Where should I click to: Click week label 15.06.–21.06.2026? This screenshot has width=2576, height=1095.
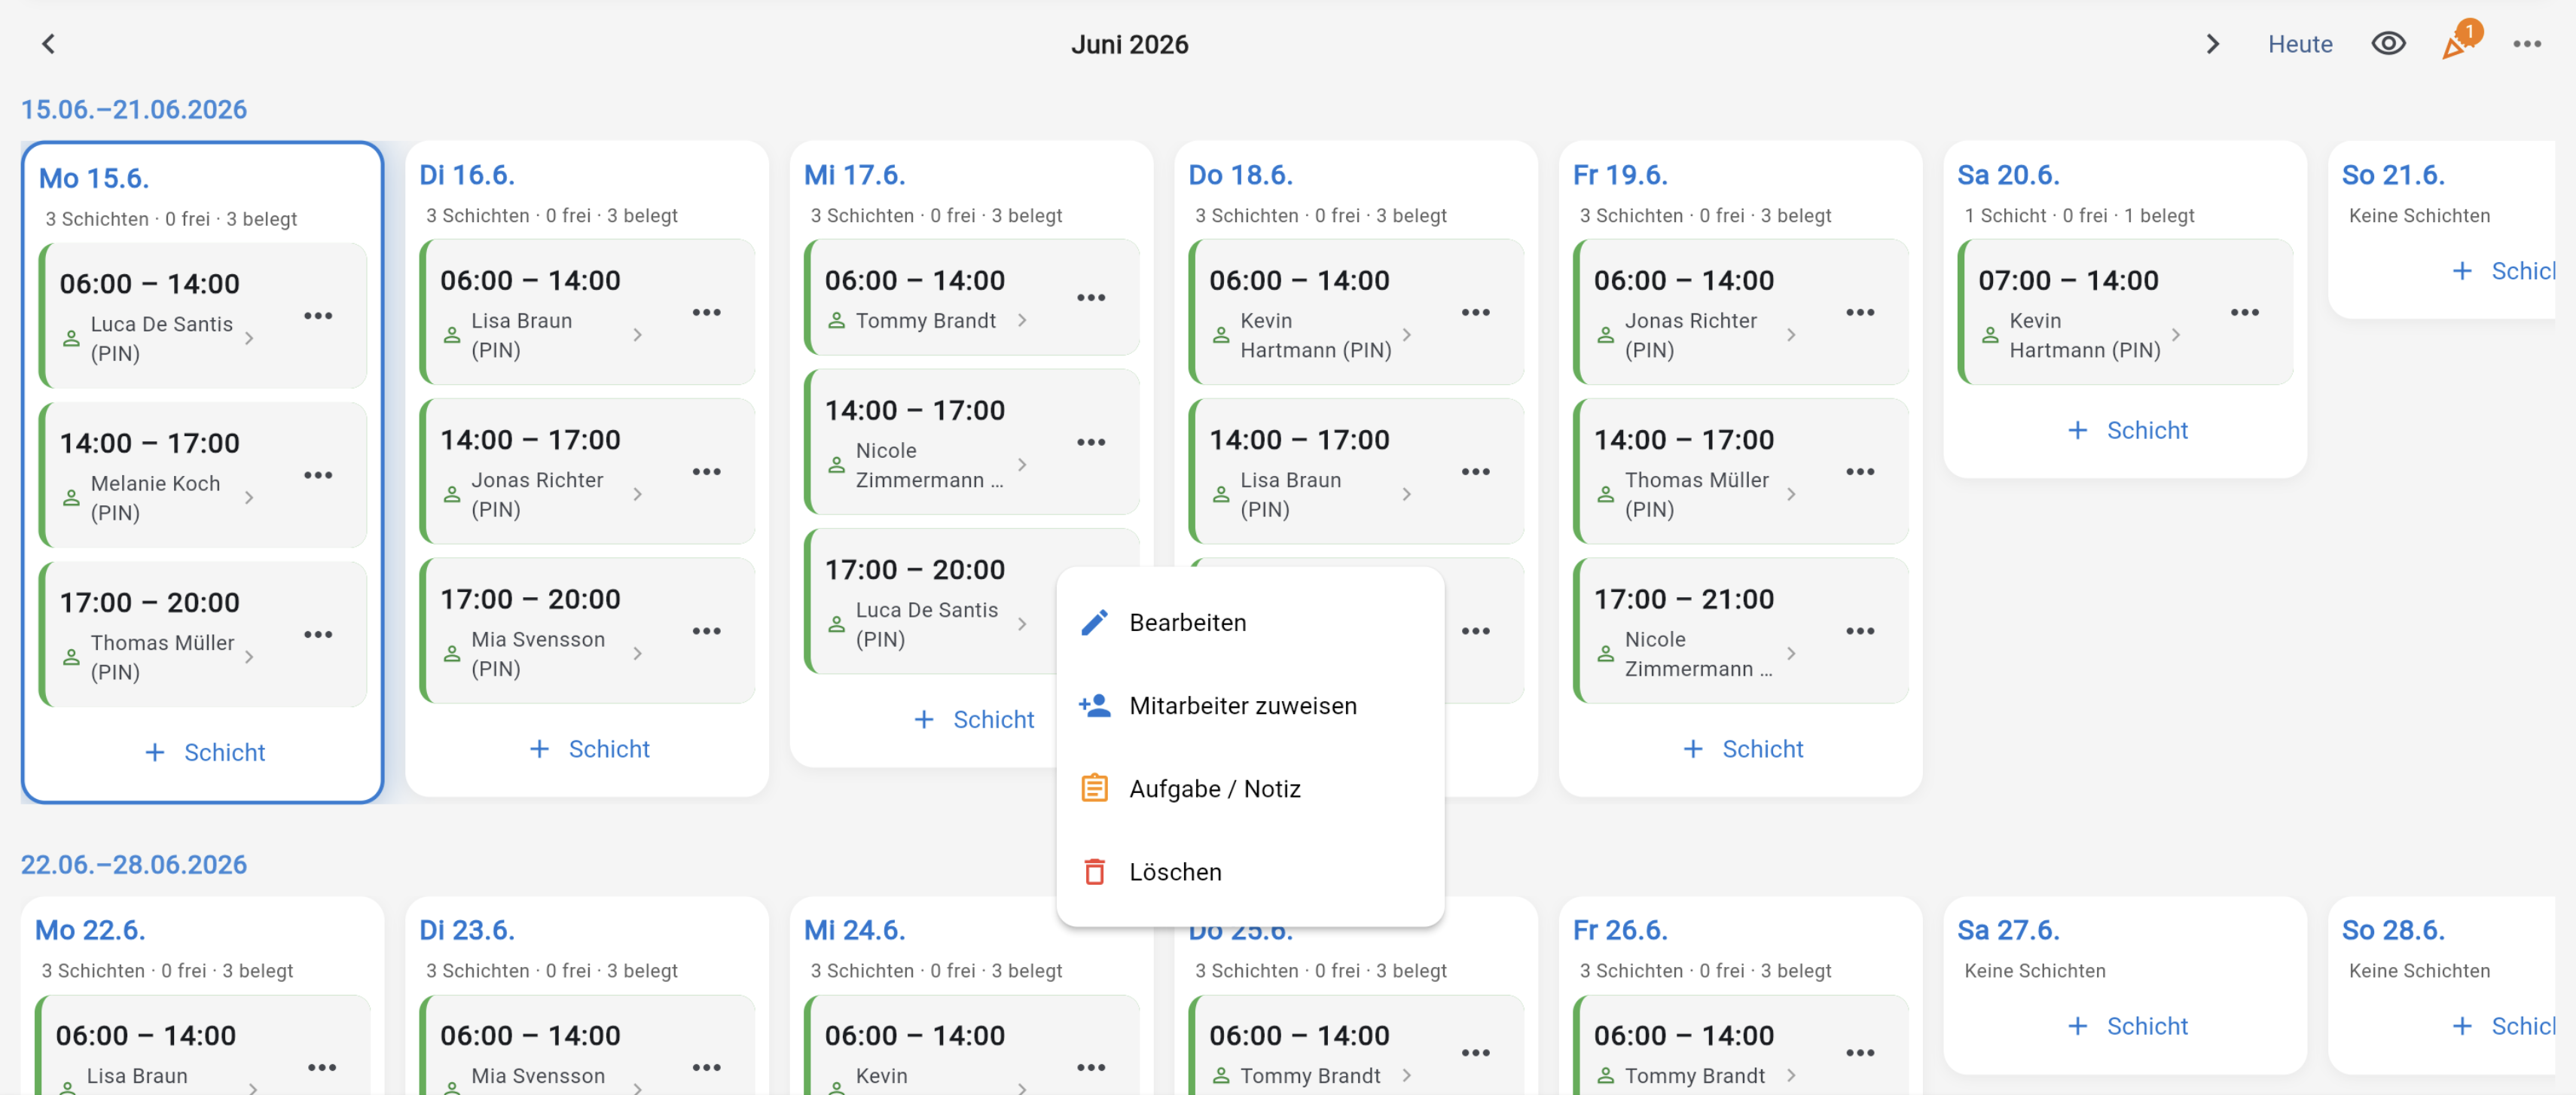[x=134, y=109]
